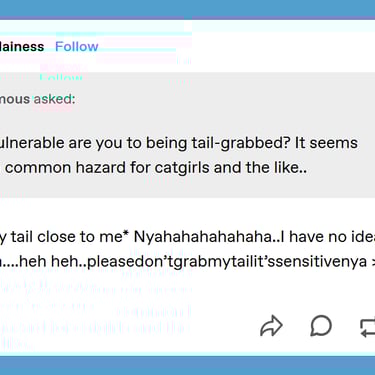Click the blue banner strip at the bottom
This screenshot has width=375, height=375.
(x=187, y=365)
